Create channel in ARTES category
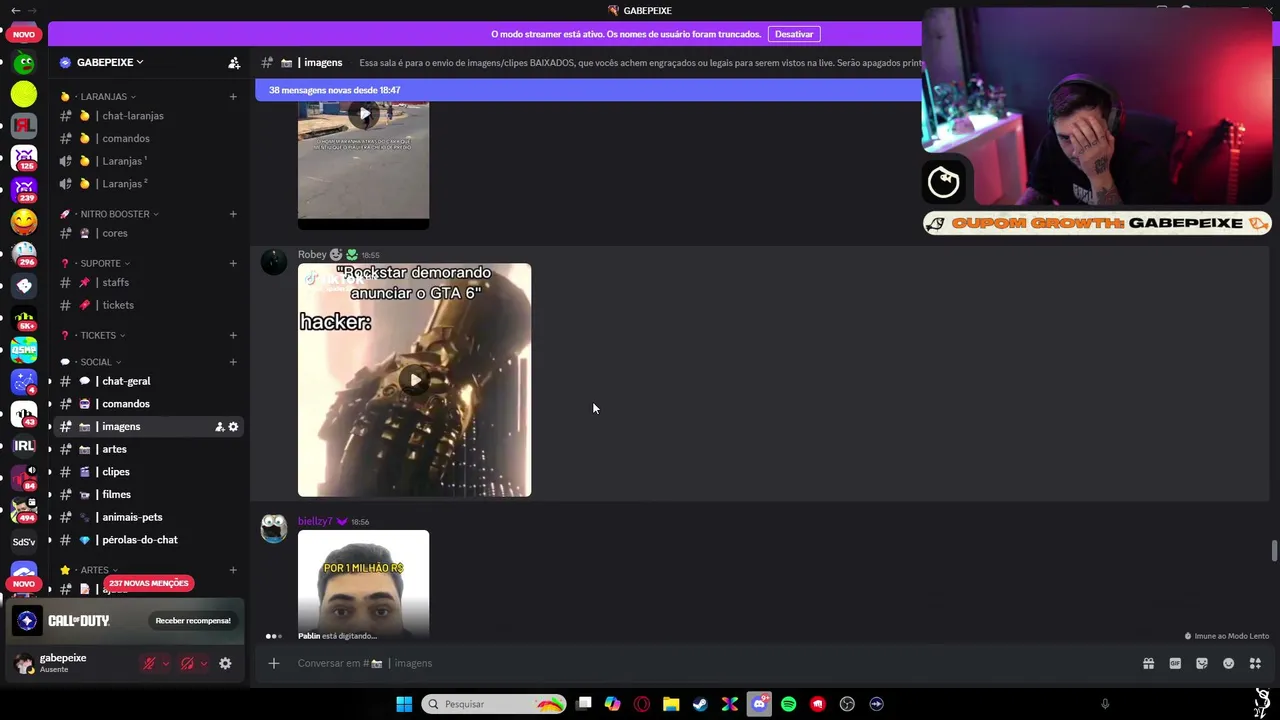 (233, 570)
